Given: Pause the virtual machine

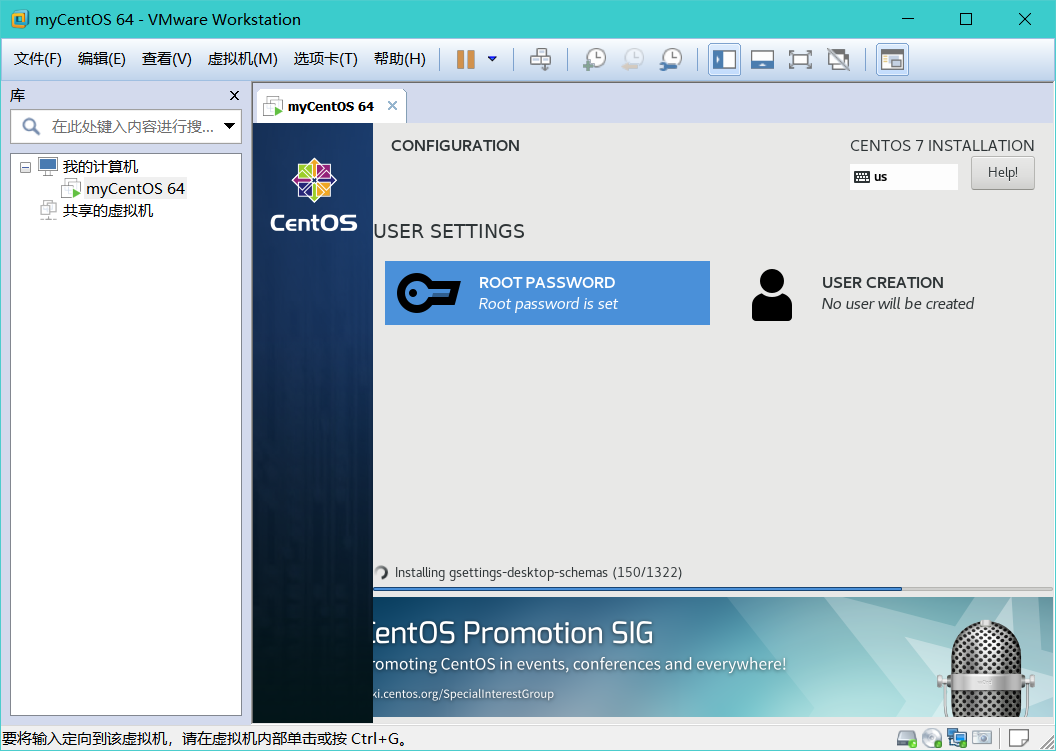Looking at the screenshot, I should tap(465, 59).
